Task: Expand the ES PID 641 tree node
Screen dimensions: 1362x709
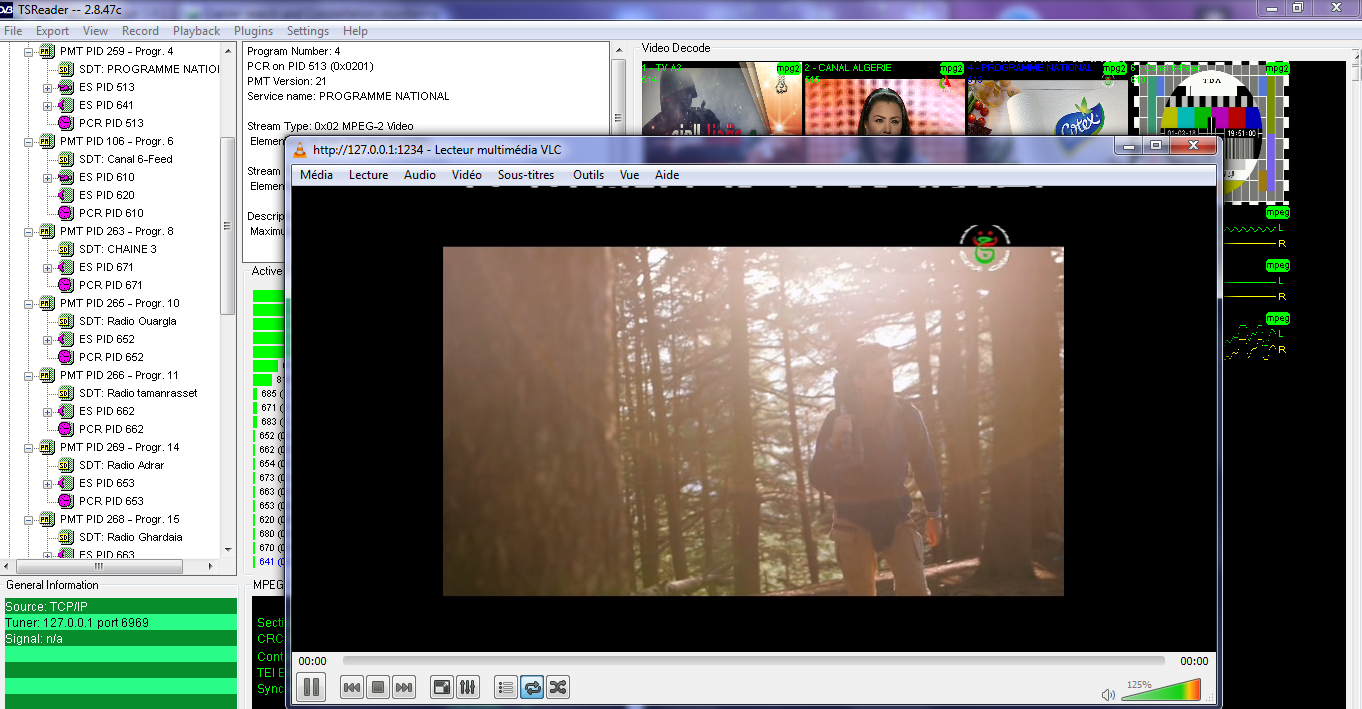Action: click(47, 105)
